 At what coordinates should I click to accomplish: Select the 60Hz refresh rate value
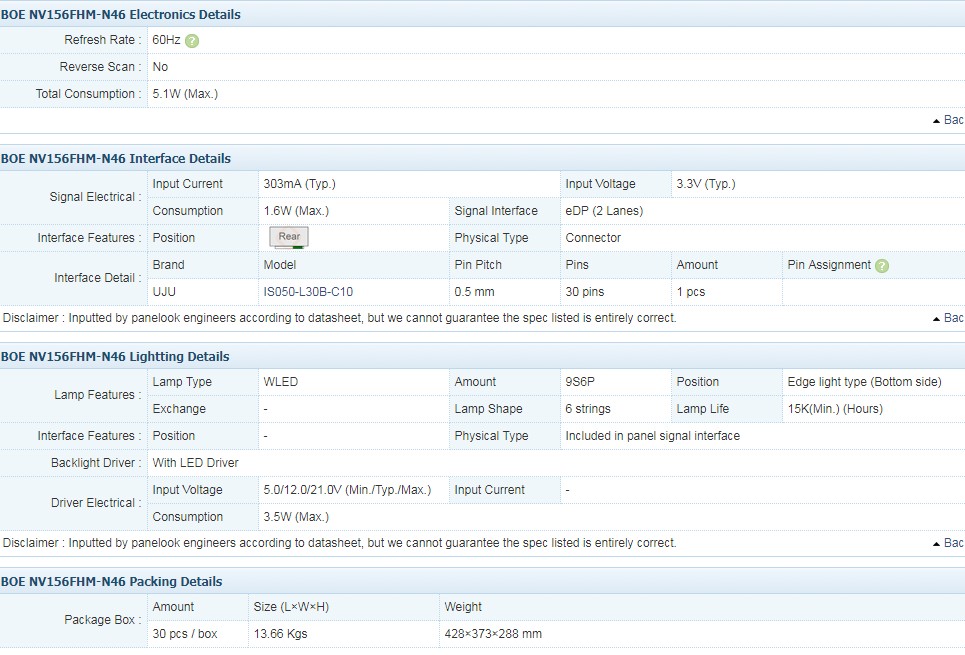(x=166, y=40)
